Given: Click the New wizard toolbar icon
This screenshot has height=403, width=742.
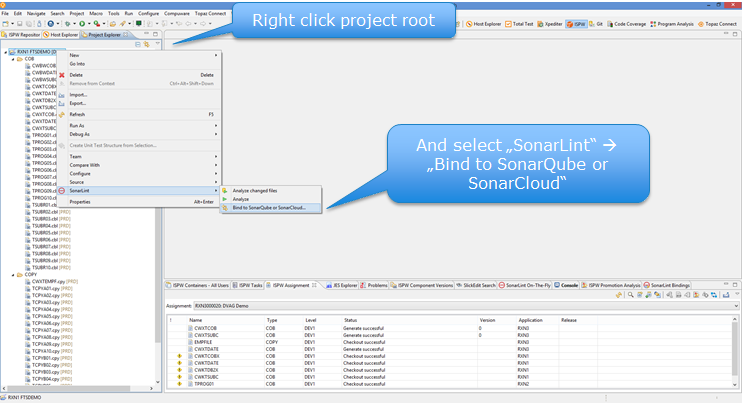Looking at the screenshot, I should point(5,24).
